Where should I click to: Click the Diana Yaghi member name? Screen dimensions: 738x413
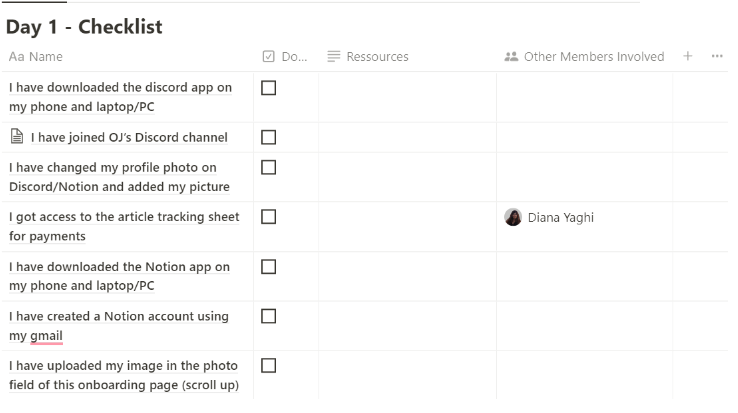(x=560, y=217)
